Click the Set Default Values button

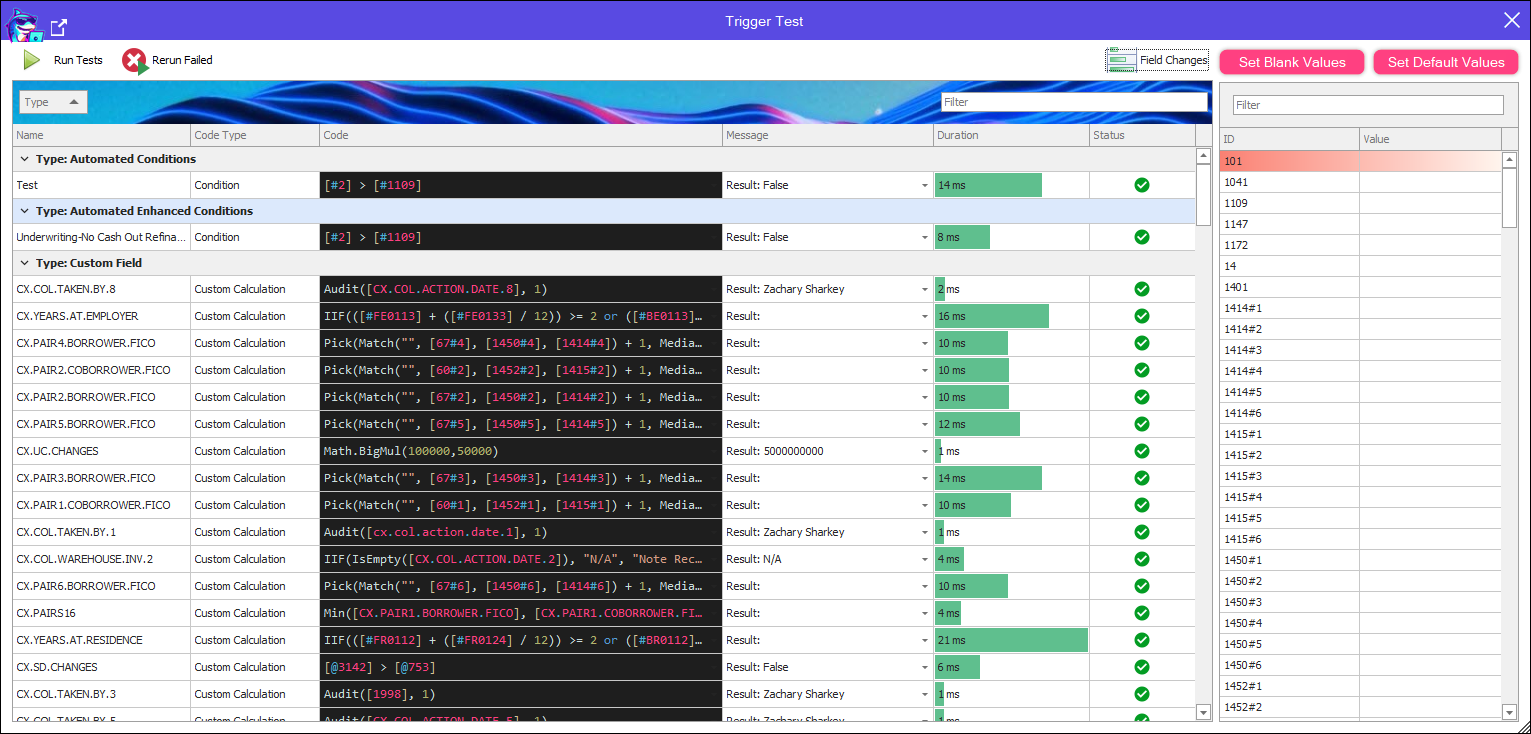(x=1445, y=62)
